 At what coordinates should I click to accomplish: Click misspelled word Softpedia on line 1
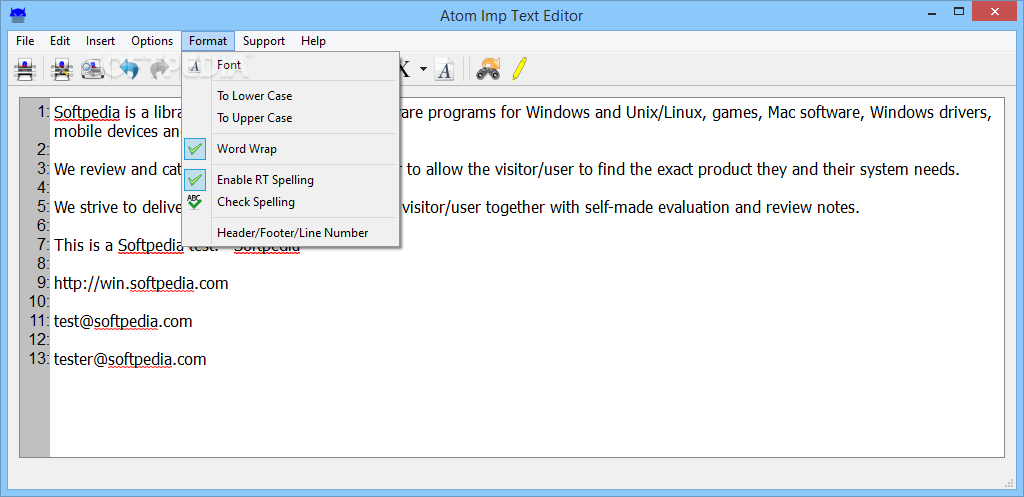(86, 113)
